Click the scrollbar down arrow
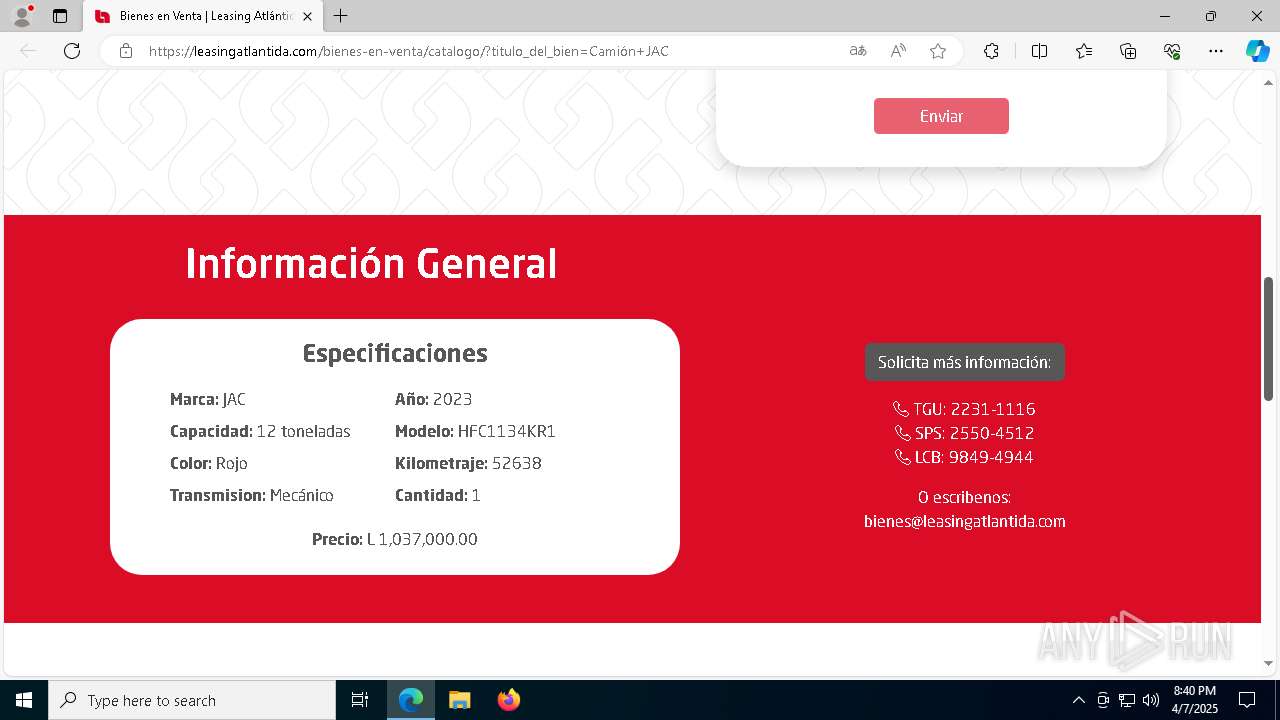 point(1269,663)
